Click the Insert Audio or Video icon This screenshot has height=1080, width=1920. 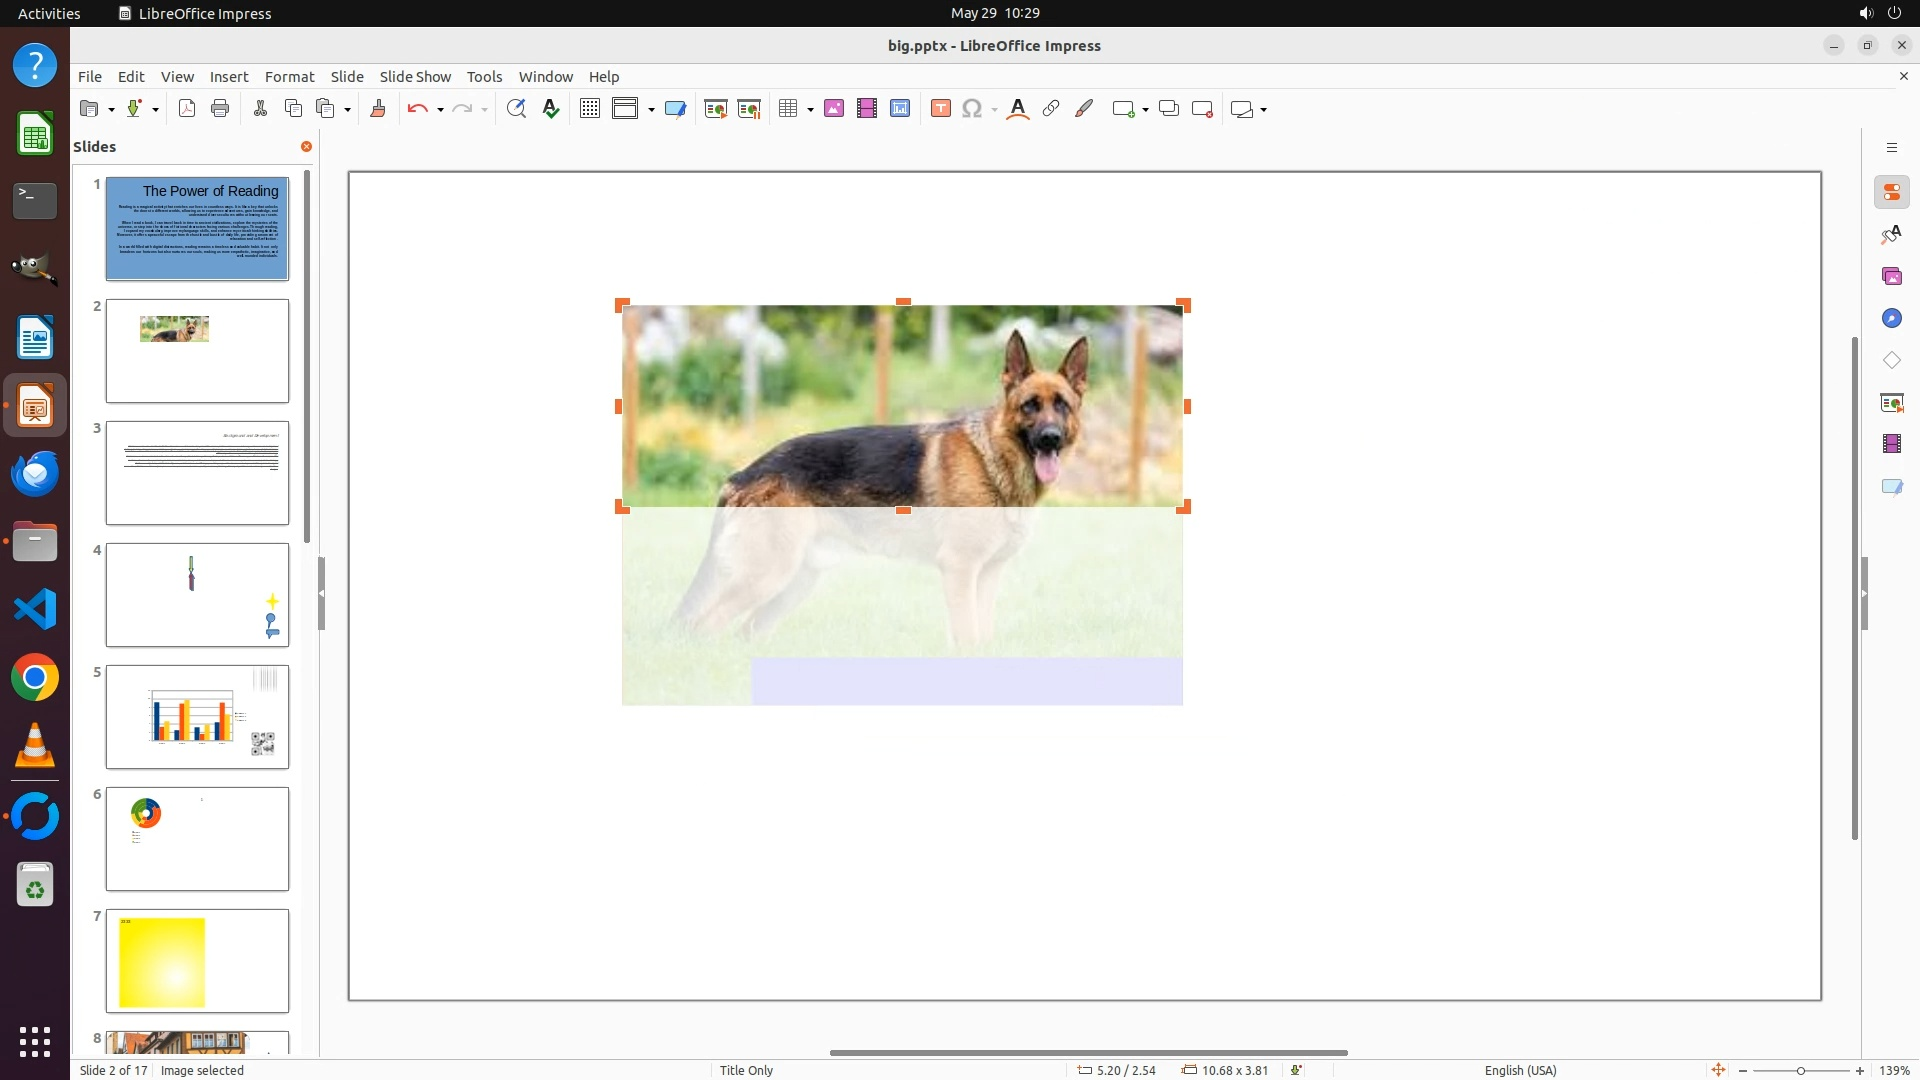tap(867, 109)
